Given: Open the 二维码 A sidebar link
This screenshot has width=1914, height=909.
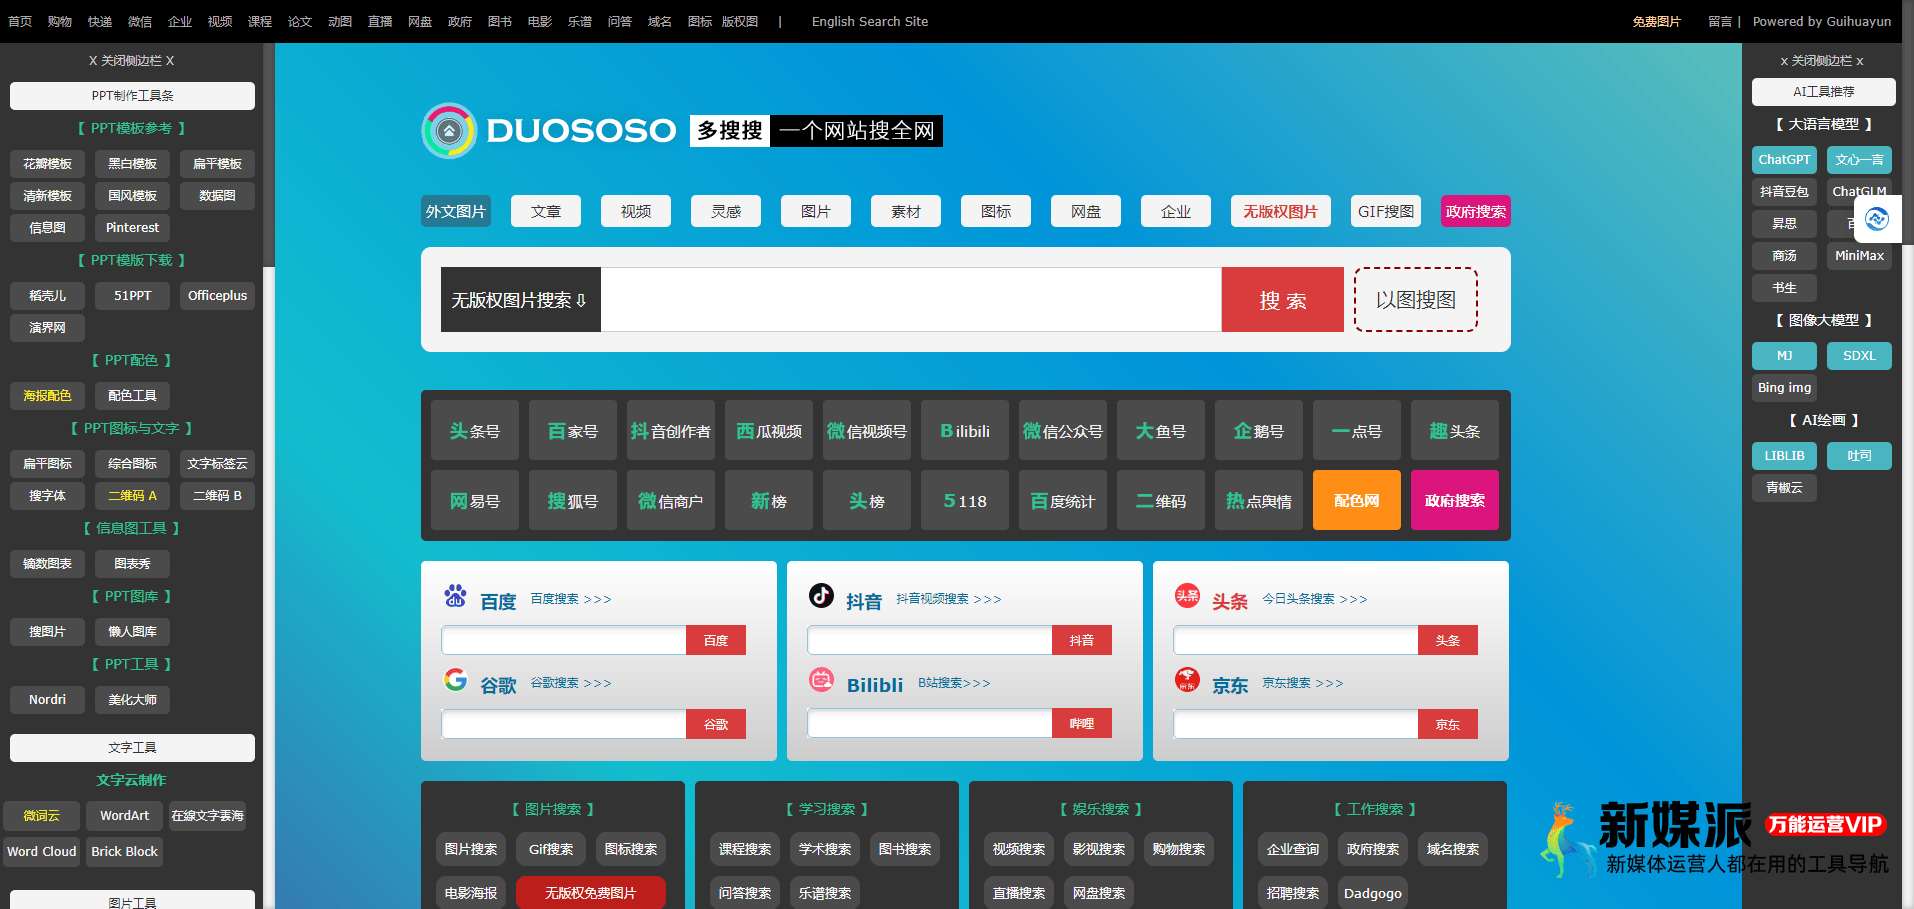Looking at the screenshot, I should 132,495.
